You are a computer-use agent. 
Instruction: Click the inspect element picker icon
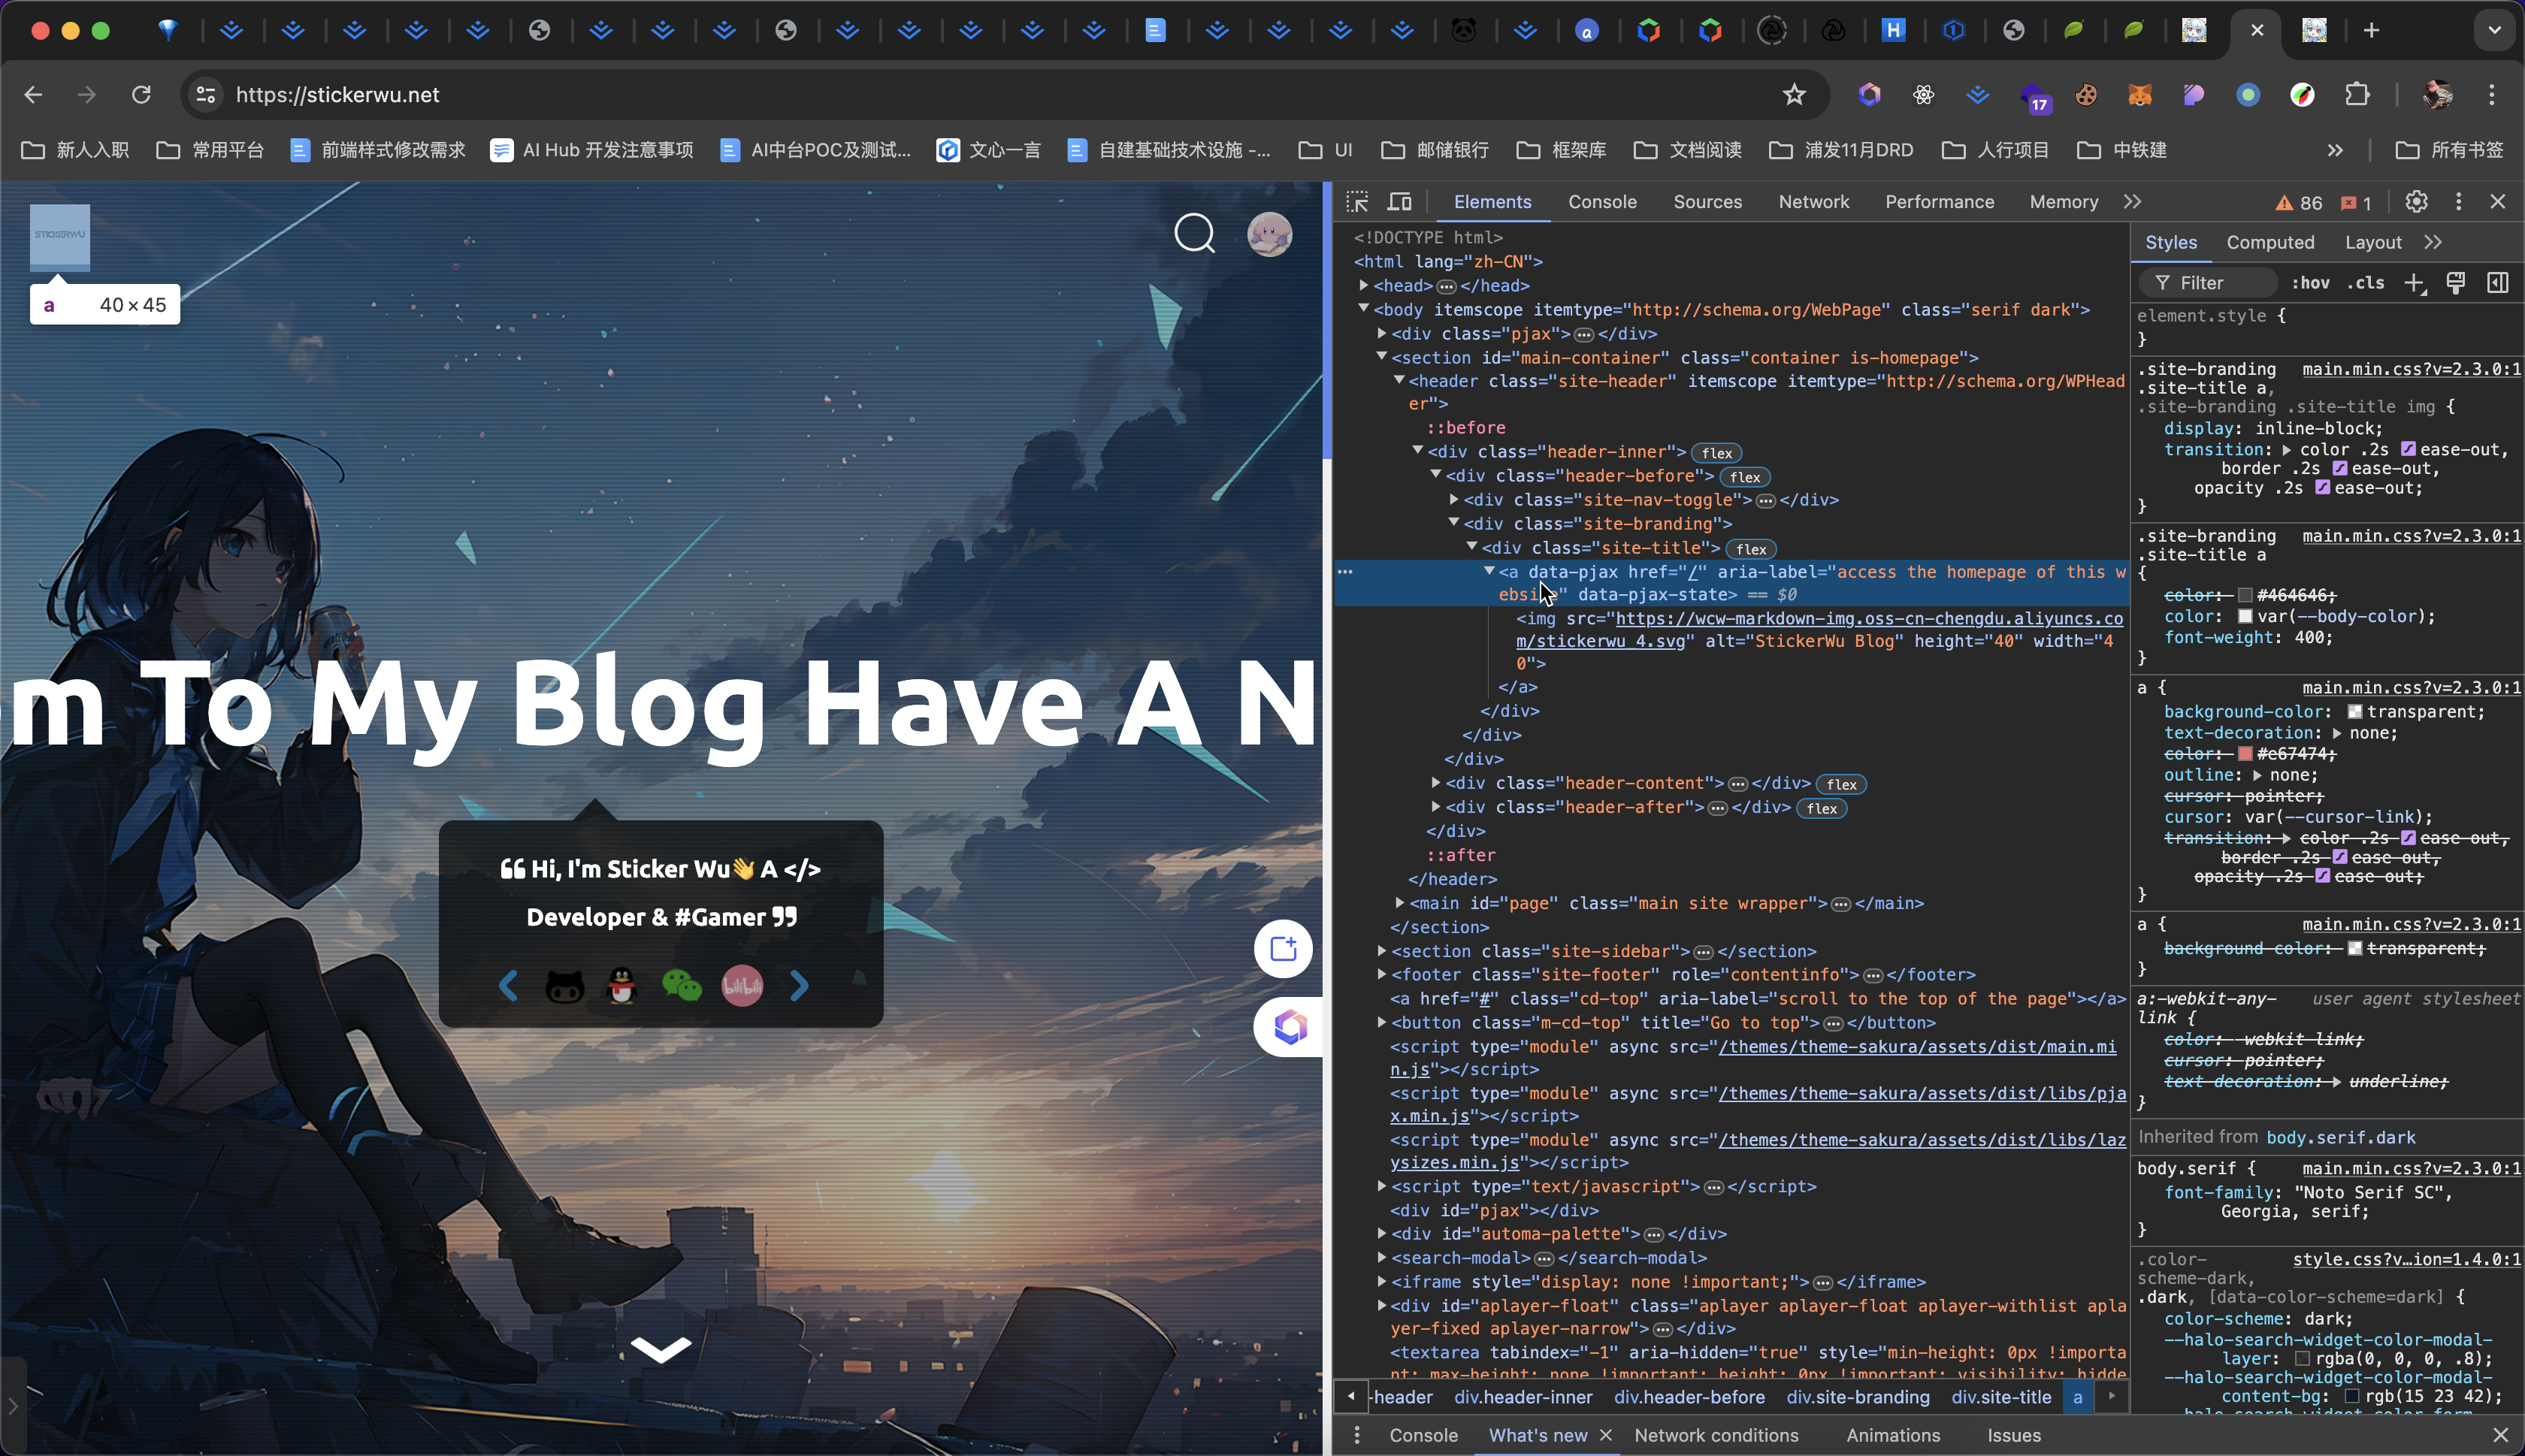point(1357,202)
